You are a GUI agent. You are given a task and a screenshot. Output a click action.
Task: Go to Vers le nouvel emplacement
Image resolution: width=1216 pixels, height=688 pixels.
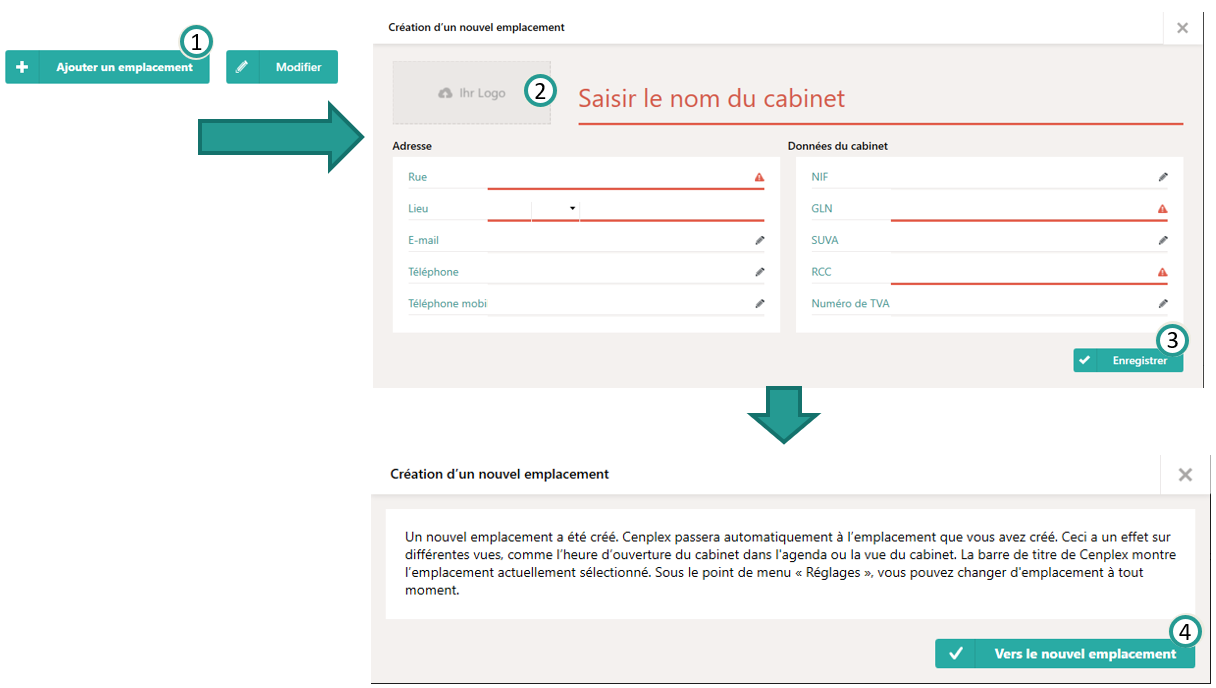pos(1065,654)
